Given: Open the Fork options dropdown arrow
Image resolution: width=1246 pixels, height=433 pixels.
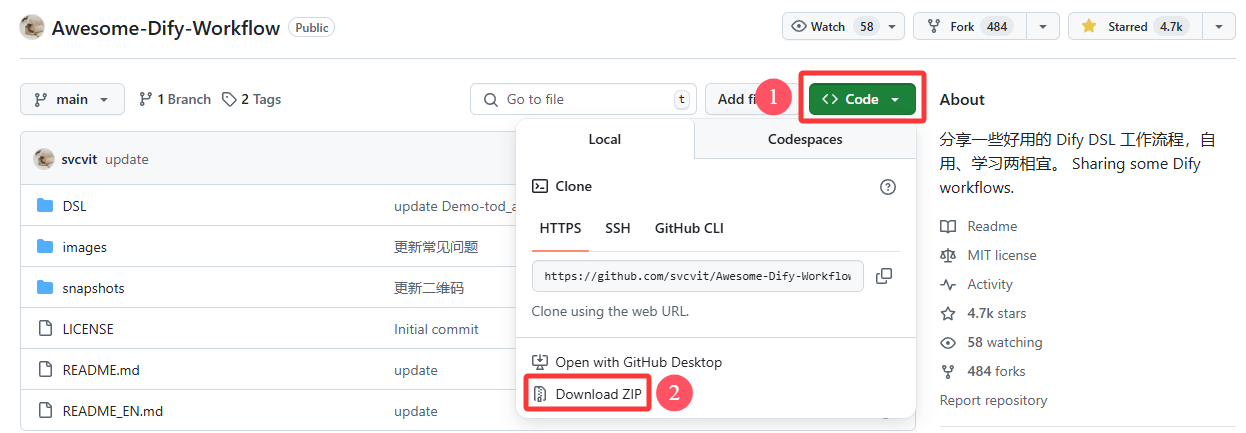Looking at the screenshot, I should pyautogui.click(x=1043, y=27).
